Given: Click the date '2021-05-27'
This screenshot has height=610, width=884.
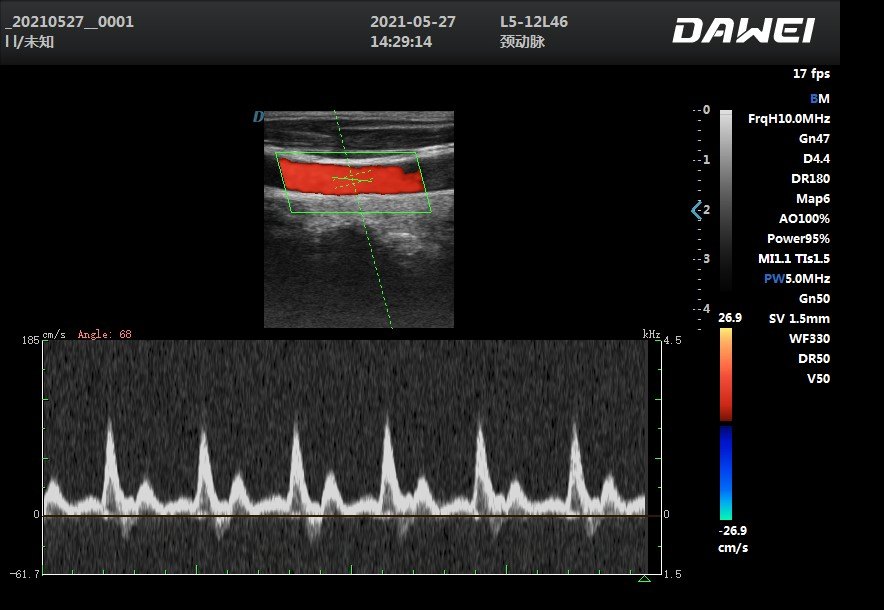Looking at the screenshot, I should (x=413, y=22).
